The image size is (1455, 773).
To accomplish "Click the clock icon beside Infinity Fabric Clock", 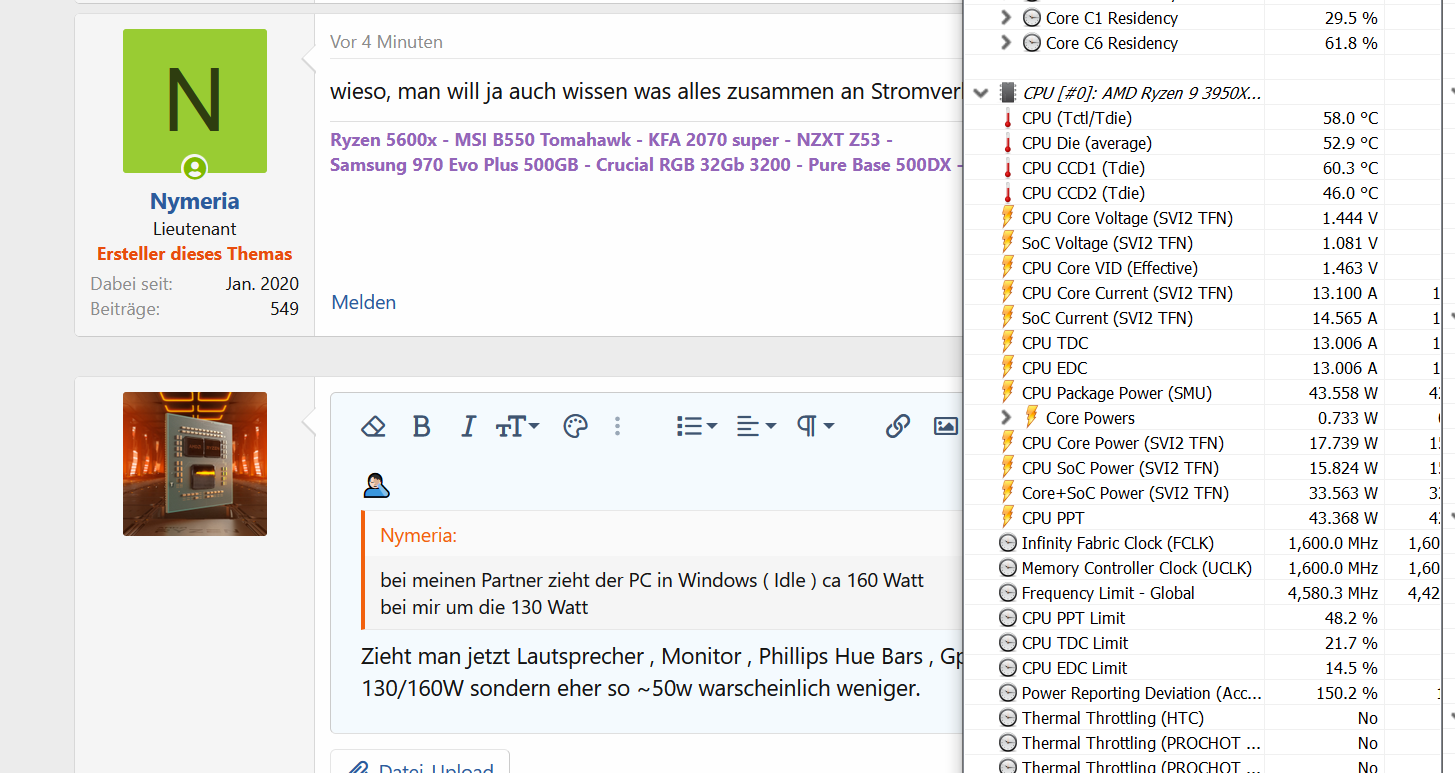I will point(1008,543).
